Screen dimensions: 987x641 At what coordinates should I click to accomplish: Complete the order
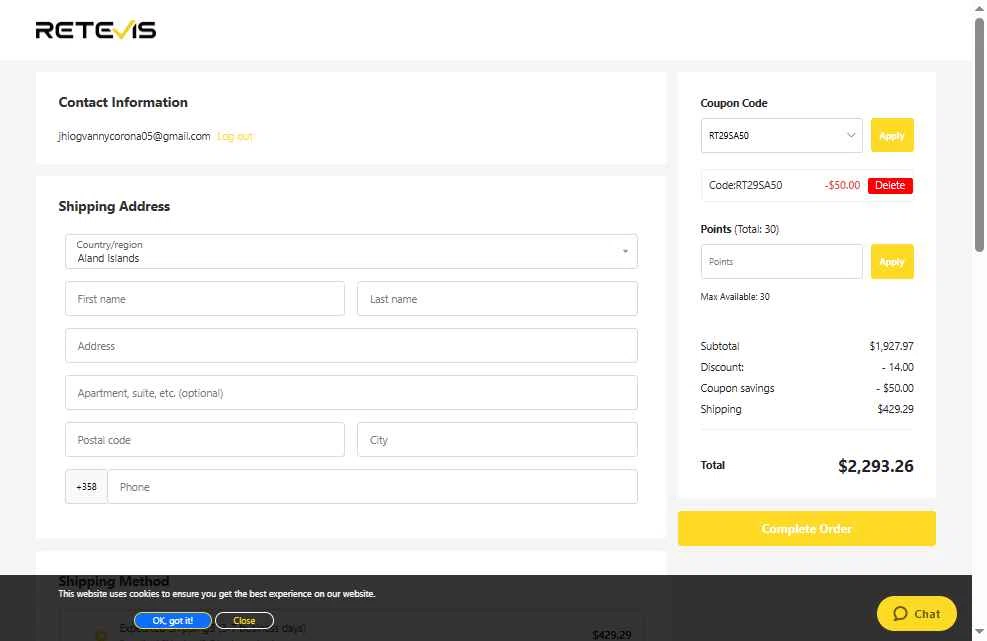pyautogui.click(x=806, y=528)
